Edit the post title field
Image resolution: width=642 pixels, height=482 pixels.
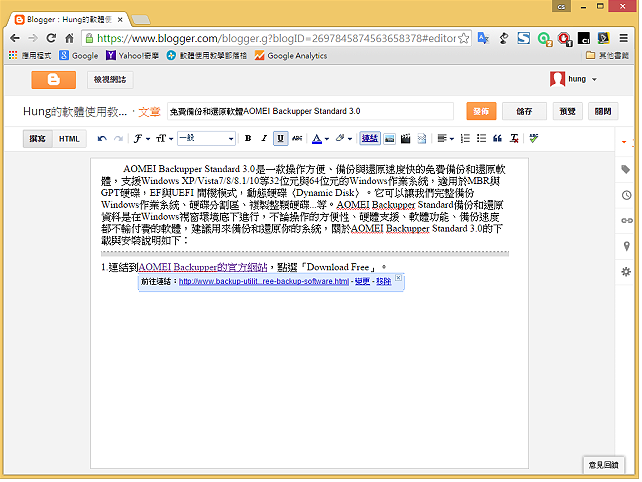point(310,111)
